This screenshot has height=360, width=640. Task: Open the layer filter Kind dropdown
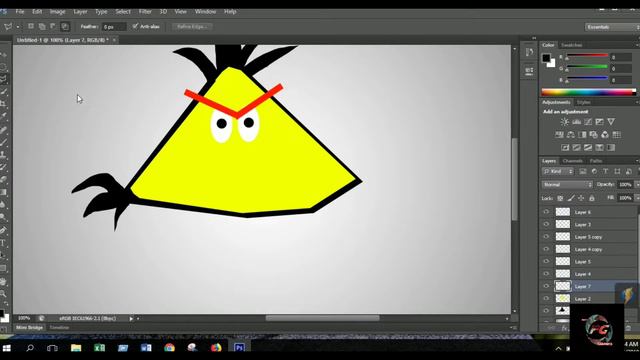tap(558, 171)
